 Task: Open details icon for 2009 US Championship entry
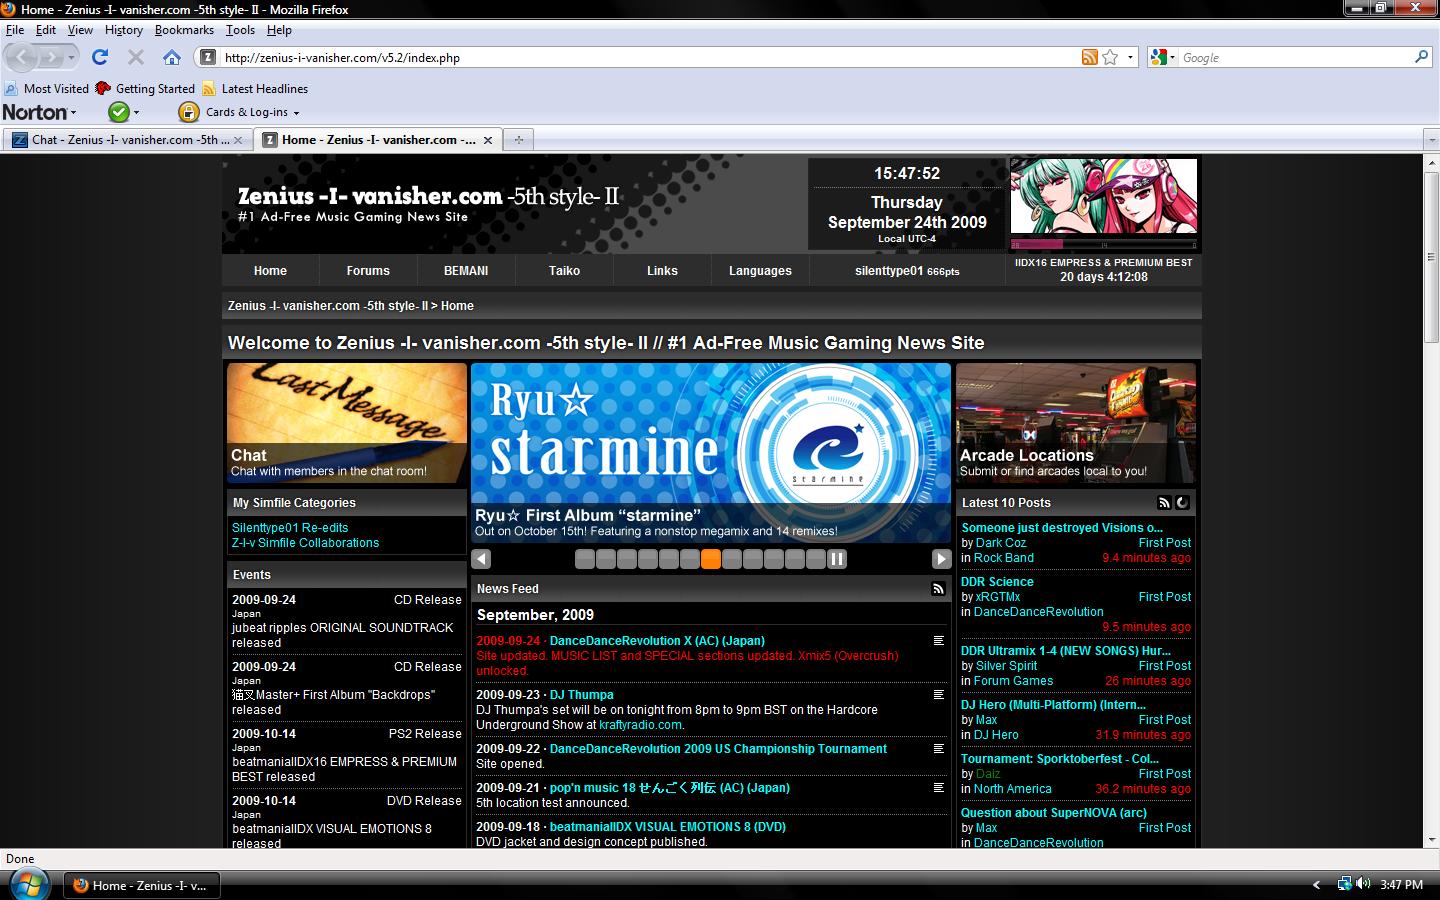point(938,749)
